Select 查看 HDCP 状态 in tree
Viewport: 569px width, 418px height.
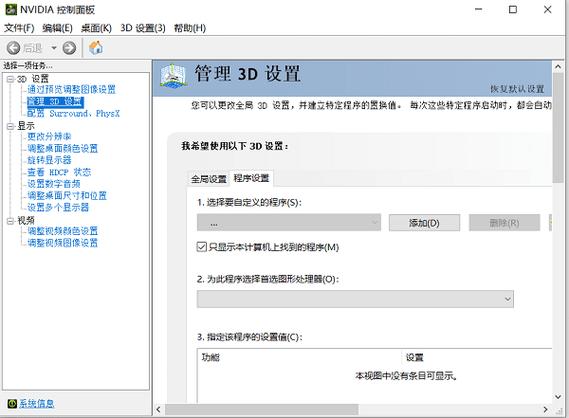(x=59, y=172)
